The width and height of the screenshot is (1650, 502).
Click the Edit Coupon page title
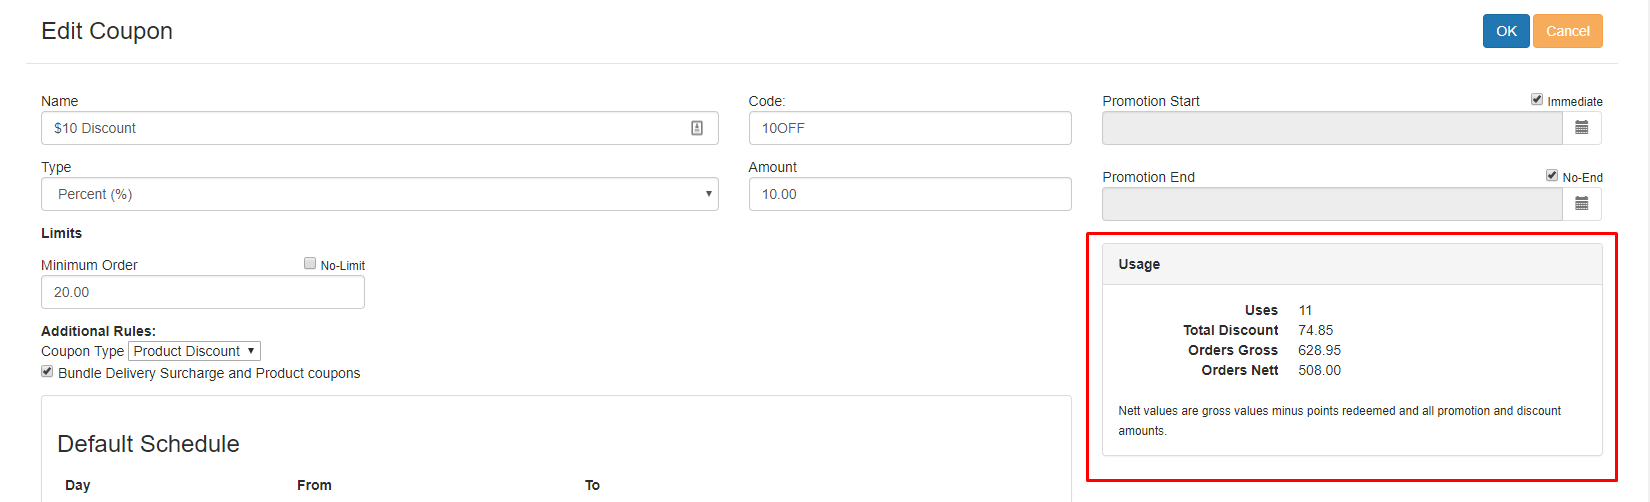pyautogui.click(x=107, y=31)
